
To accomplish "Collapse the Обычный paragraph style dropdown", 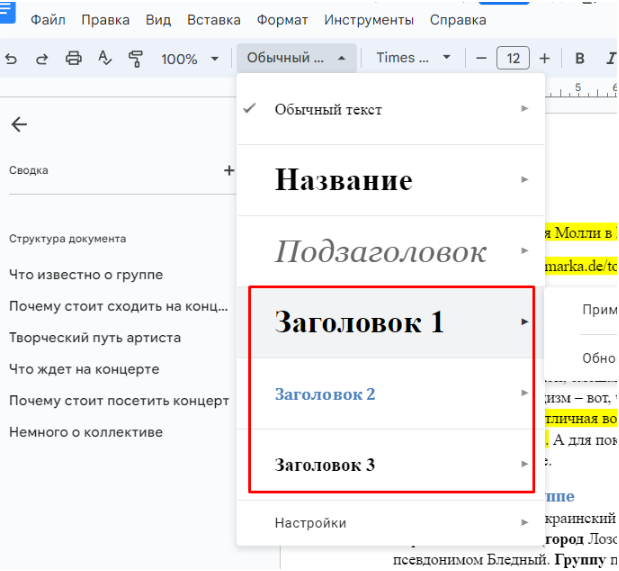I will [x=296, y=58].
